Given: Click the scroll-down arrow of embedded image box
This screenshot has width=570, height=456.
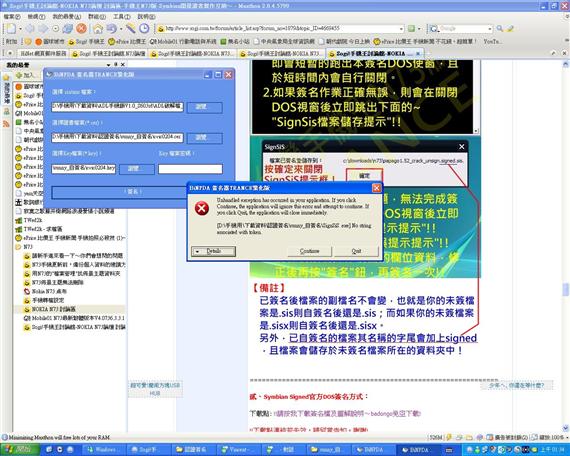Looking at the screenshot, I should (x=477, y=131).
